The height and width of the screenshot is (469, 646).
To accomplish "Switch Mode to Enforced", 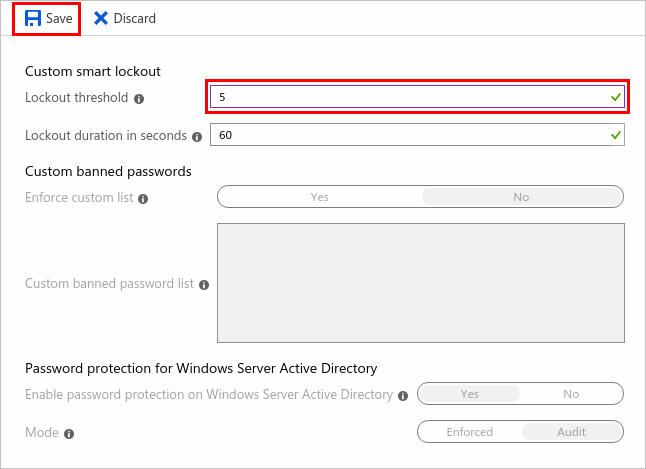I will 470,432.
